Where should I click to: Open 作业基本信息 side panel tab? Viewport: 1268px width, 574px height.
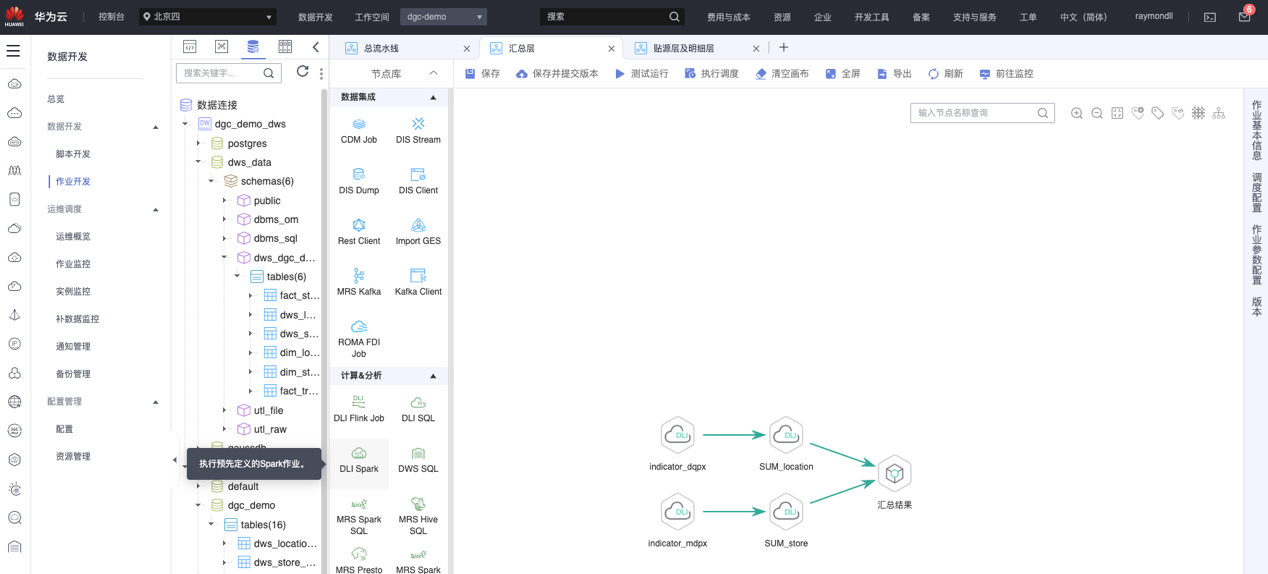coord(1257,130)
